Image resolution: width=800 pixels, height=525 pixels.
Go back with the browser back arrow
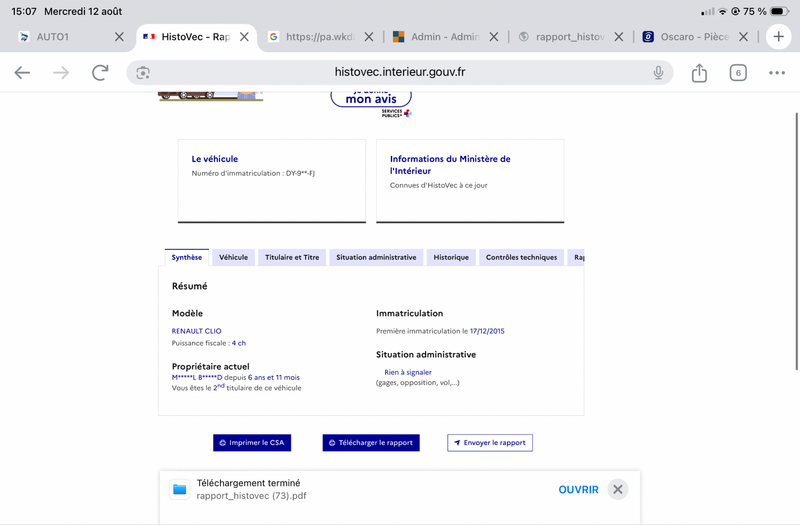[22, 73]
